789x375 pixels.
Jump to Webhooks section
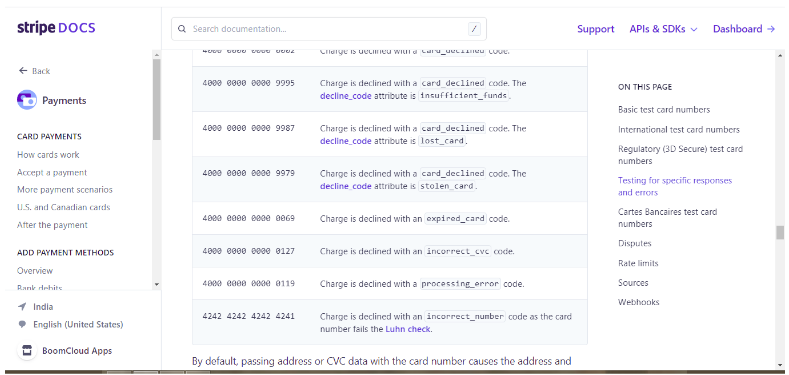pos(638,302)
